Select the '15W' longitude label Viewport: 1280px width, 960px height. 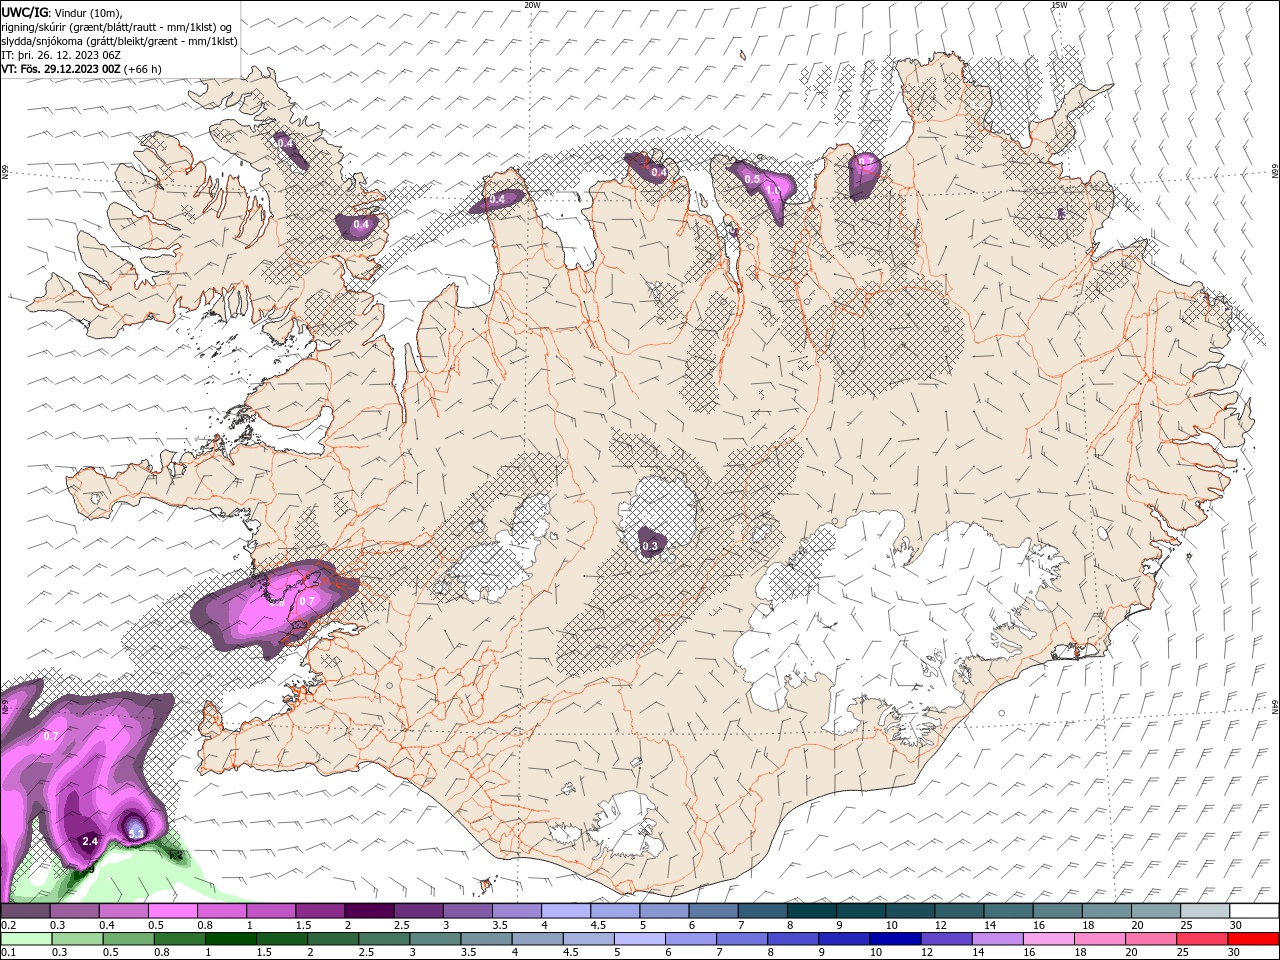(1059, 5)
